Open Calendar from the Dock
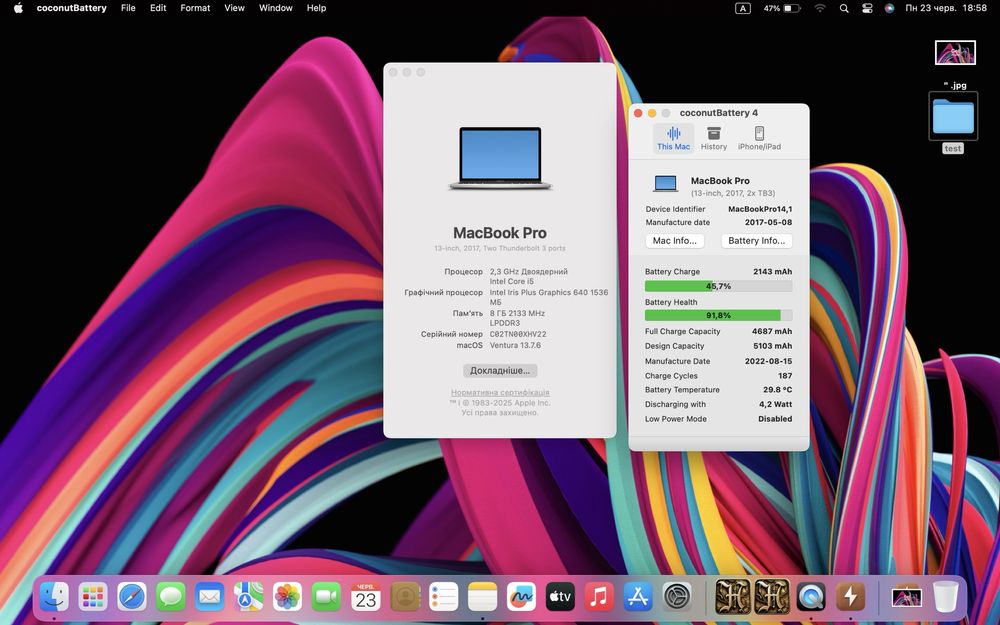This screenshot has width=1000, height=625. [365, 597]
